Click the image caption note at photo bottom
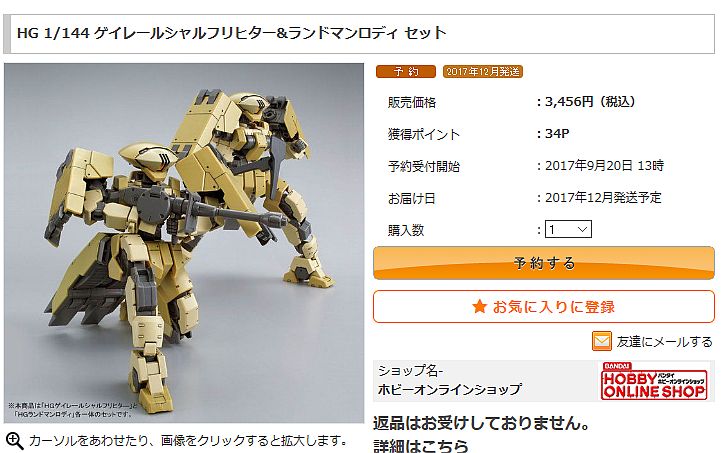This screenshot has width=728, height=453. coord(72,409)
